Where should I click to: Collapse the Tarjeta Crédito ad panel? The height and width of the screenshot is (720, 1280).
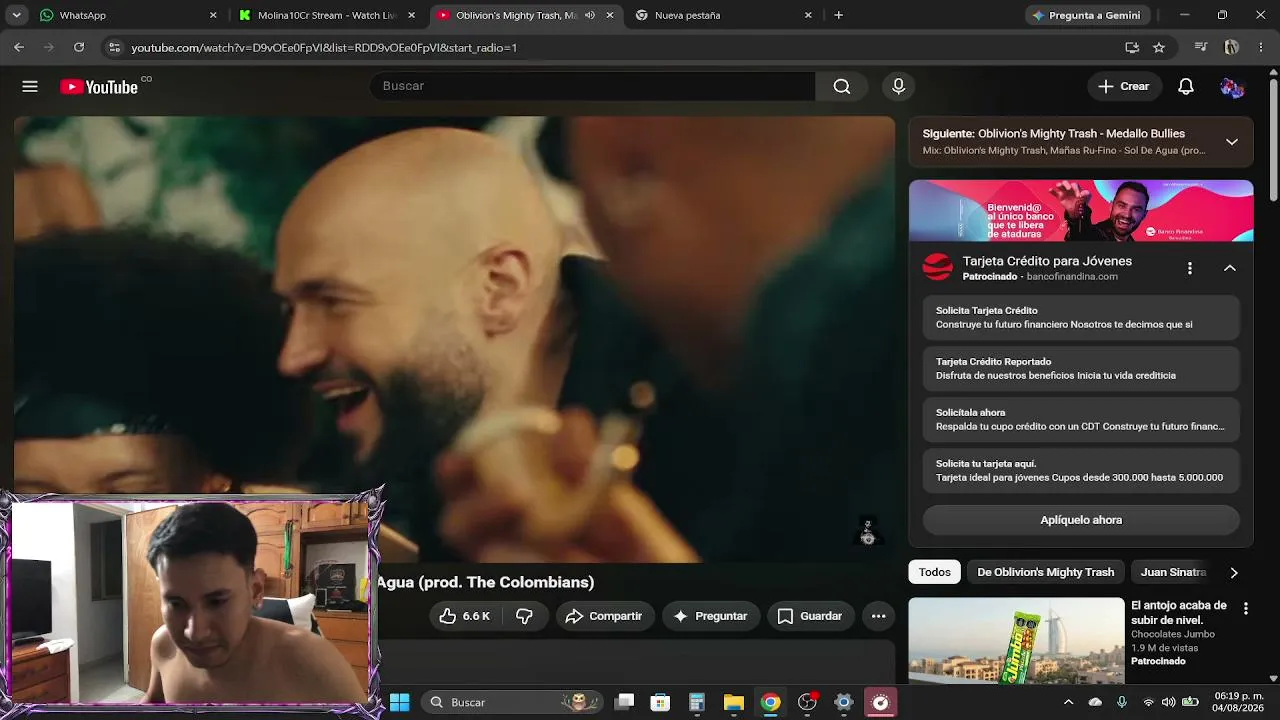tap(1230, 268)
